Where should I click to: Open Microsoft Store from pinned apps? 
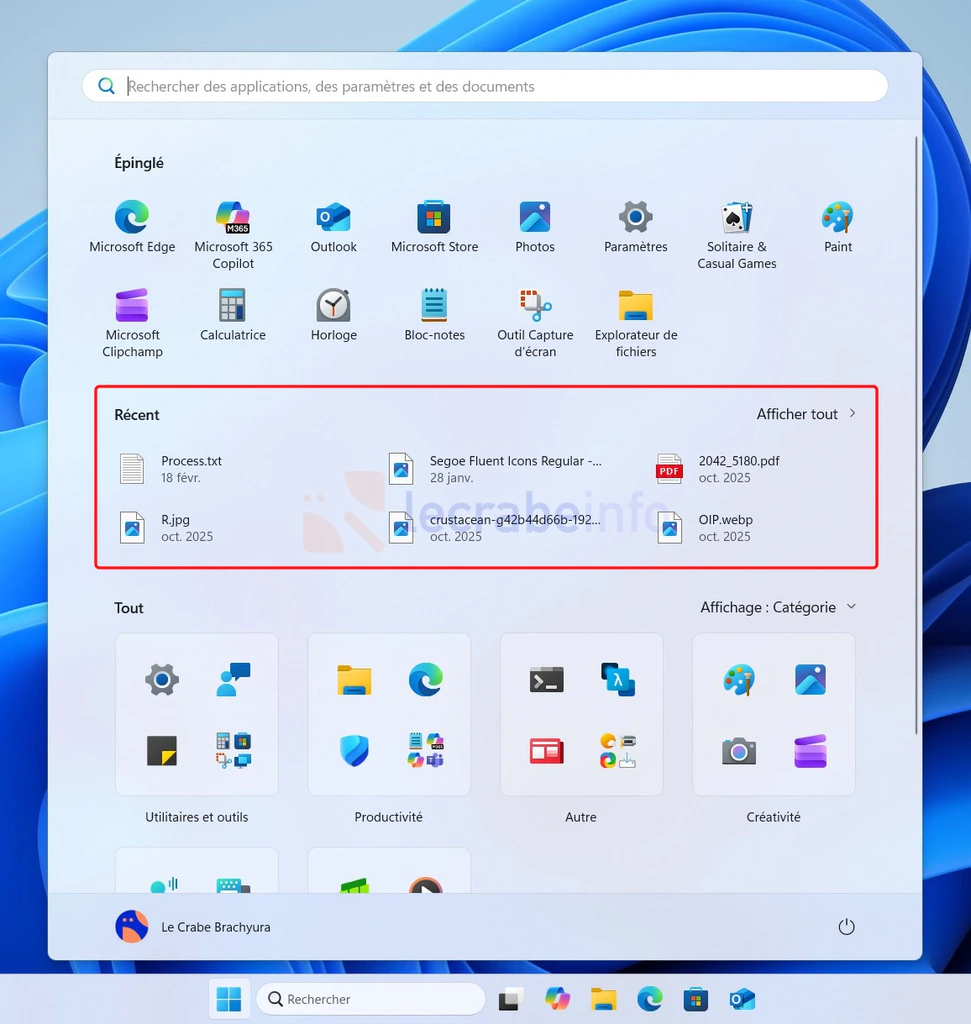point(434,227)
